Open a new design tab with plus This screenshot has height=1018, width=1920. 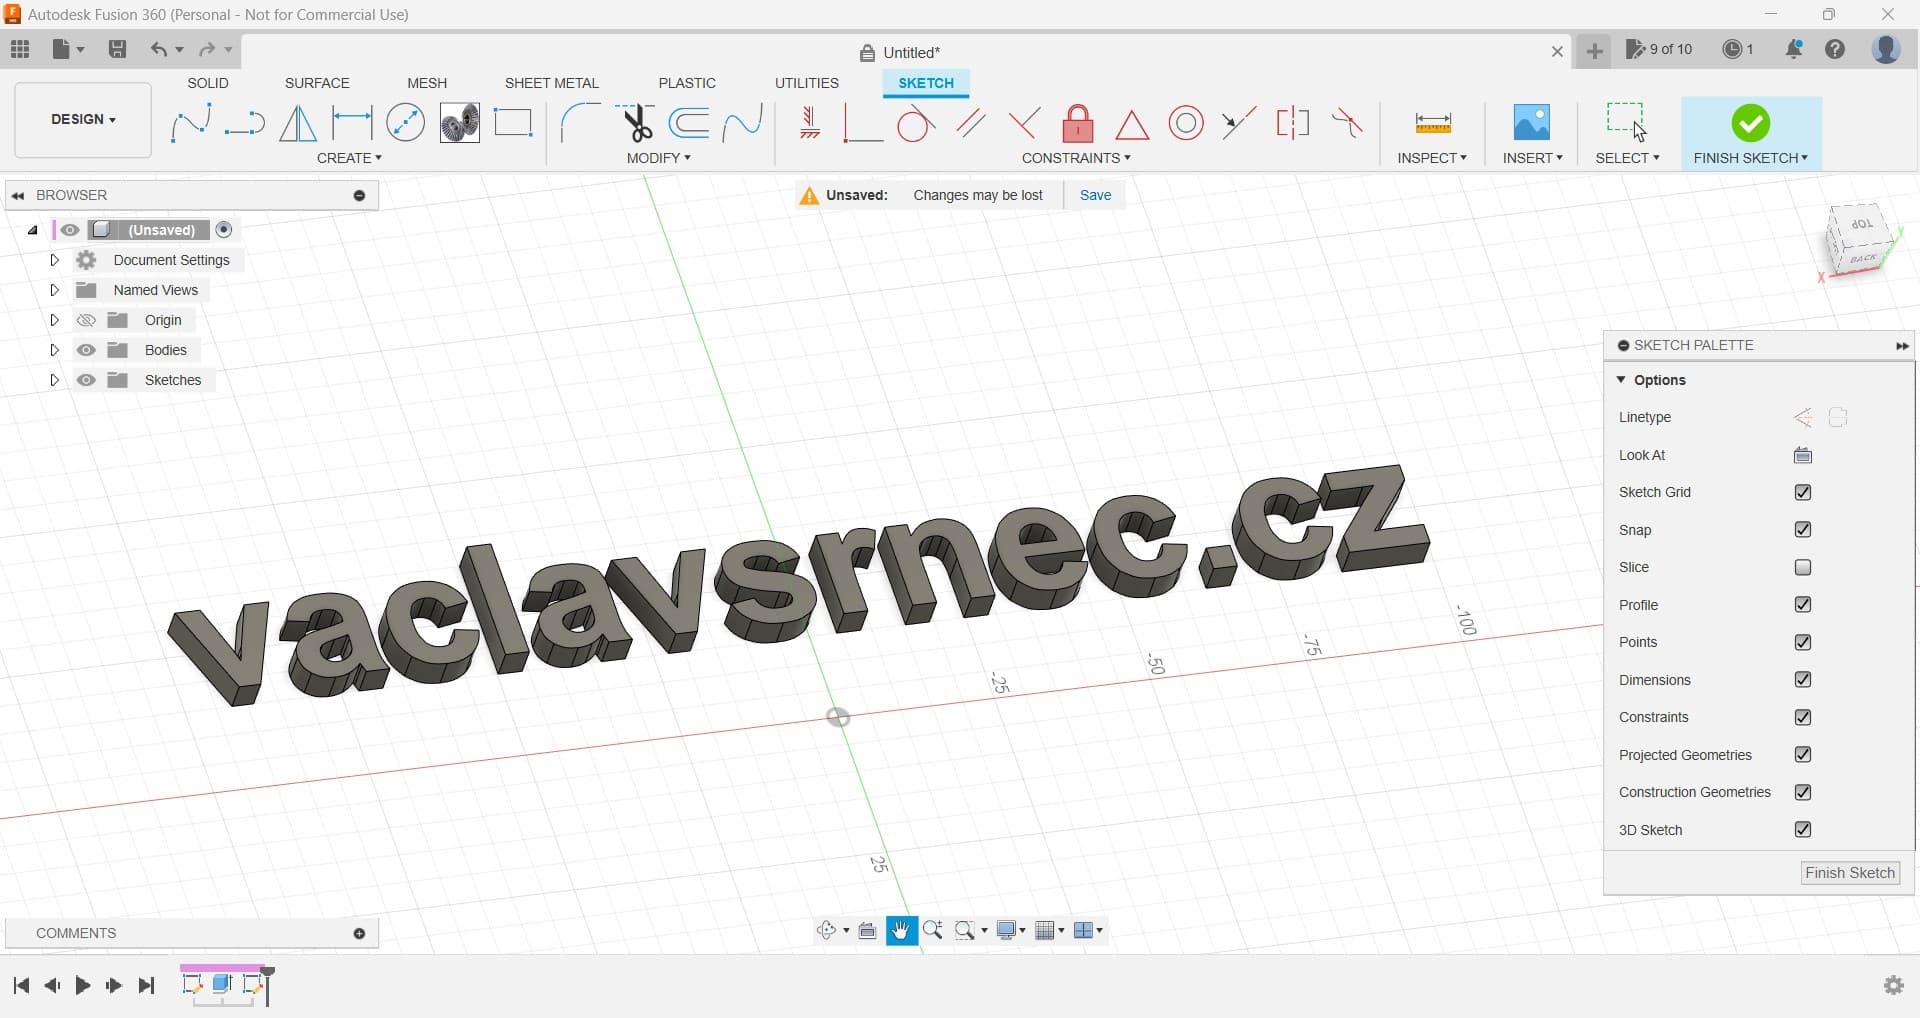coord(1594,50)
